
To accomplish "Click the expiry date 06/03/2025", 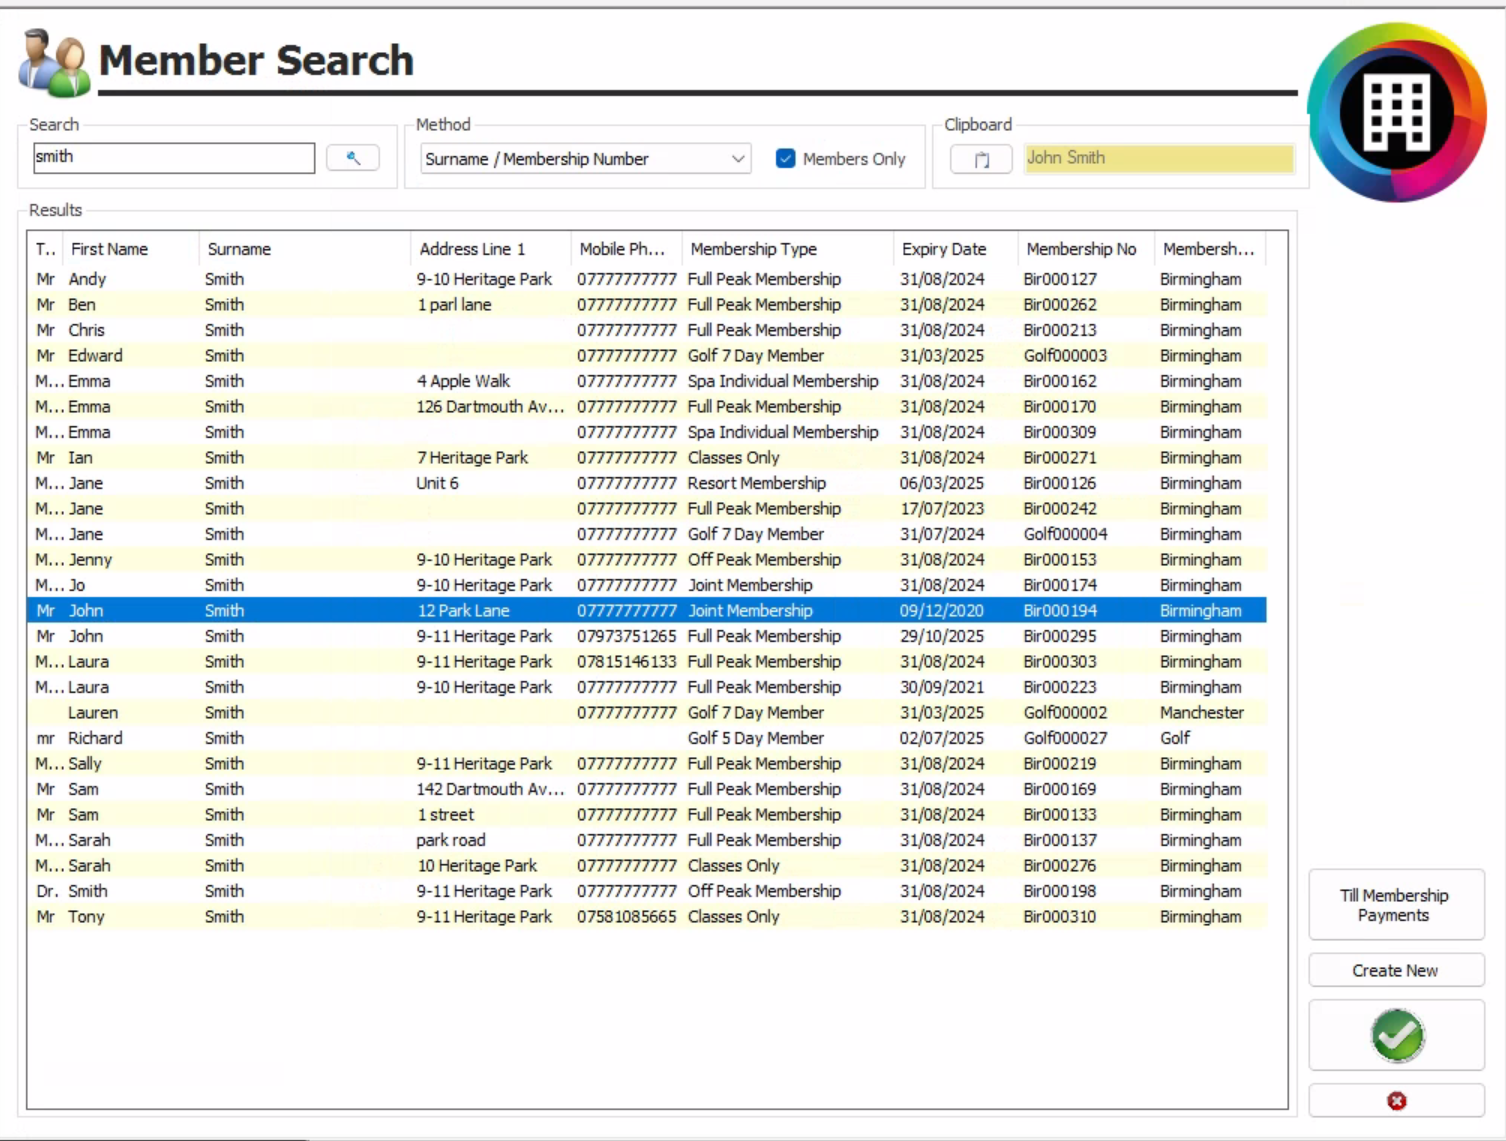I will 941,483.
